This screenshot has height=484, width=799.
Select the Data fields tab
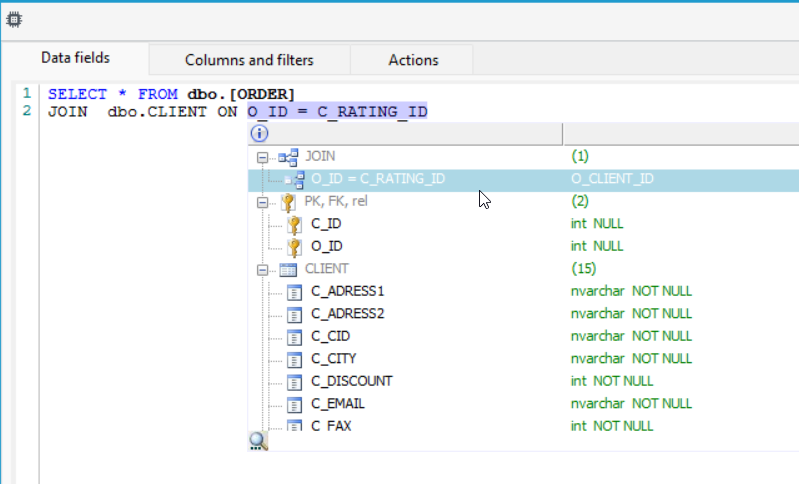[x=75, y=58]
